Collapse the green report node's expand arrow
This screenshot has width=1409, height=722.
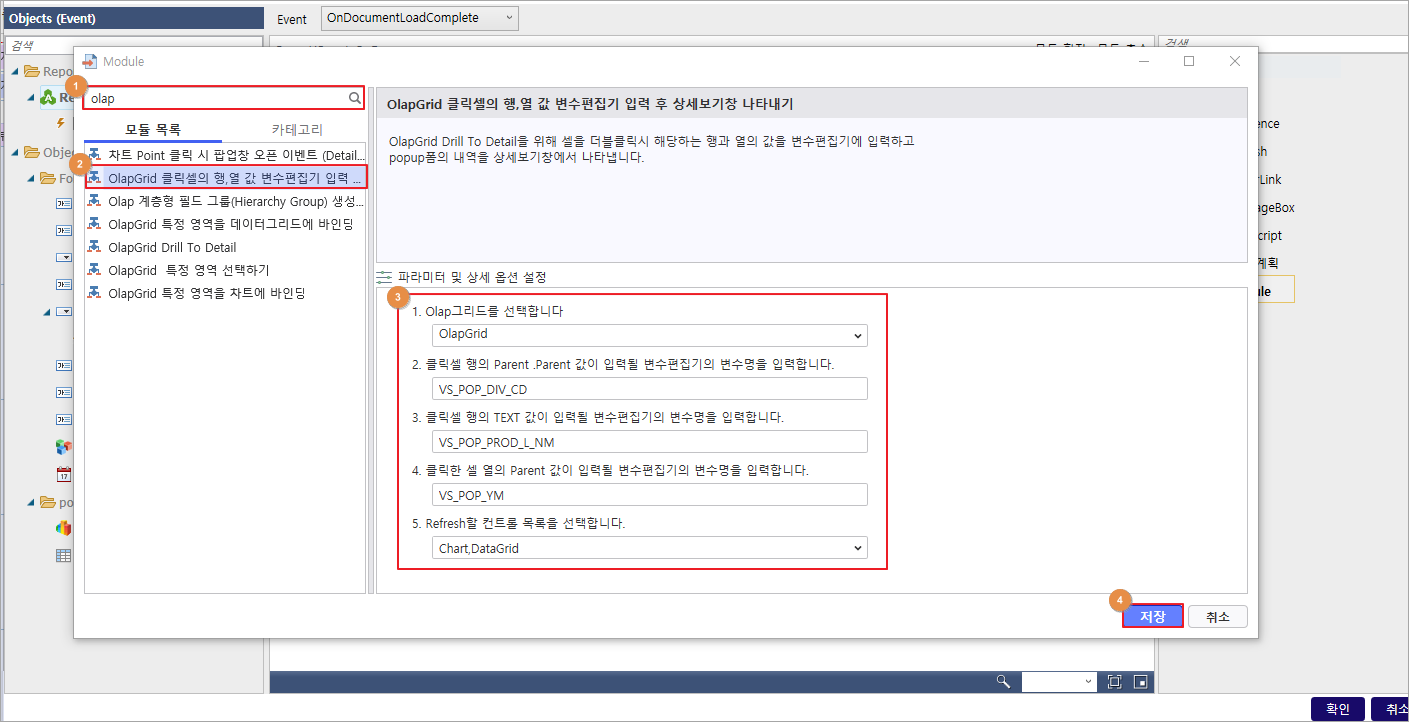click(31, 98)
